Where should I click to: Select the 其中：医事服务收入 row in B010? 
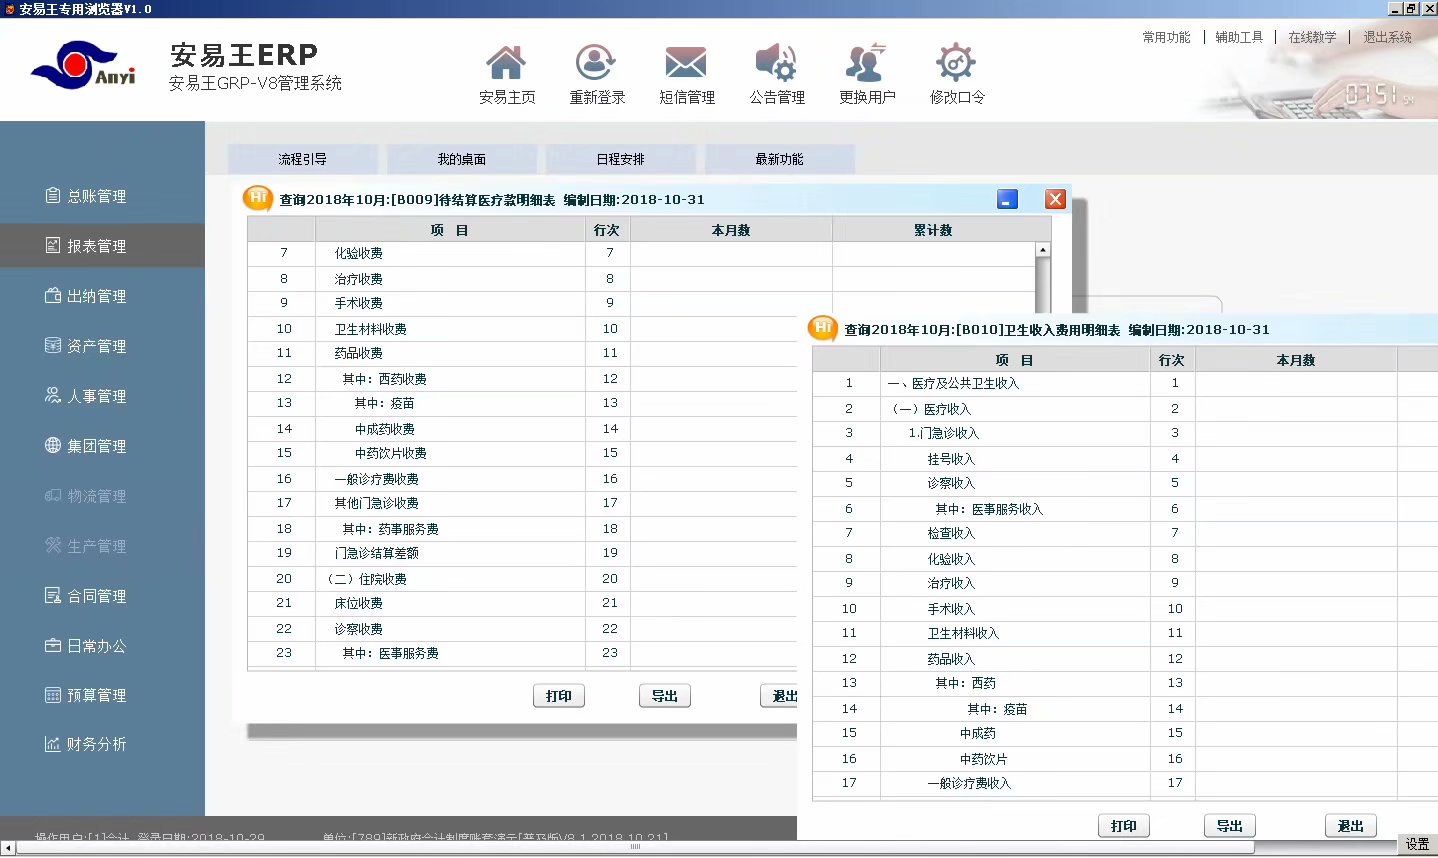(x=1125, y=509)
